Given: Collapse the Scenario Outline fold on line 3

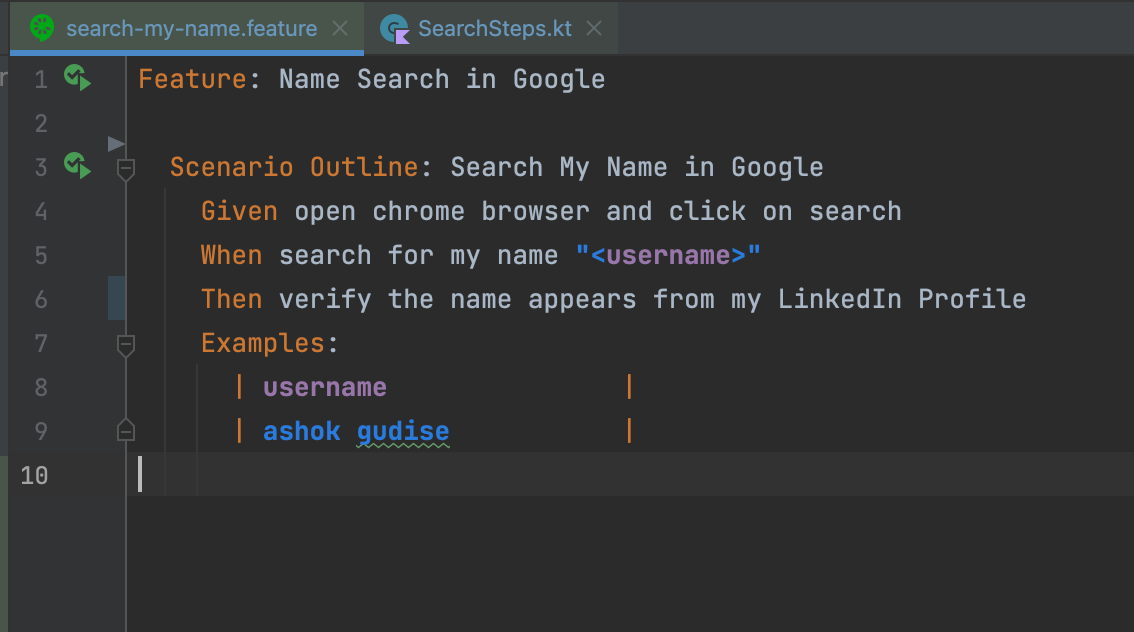Looking at the screenshot, I should tap(126, 168).
